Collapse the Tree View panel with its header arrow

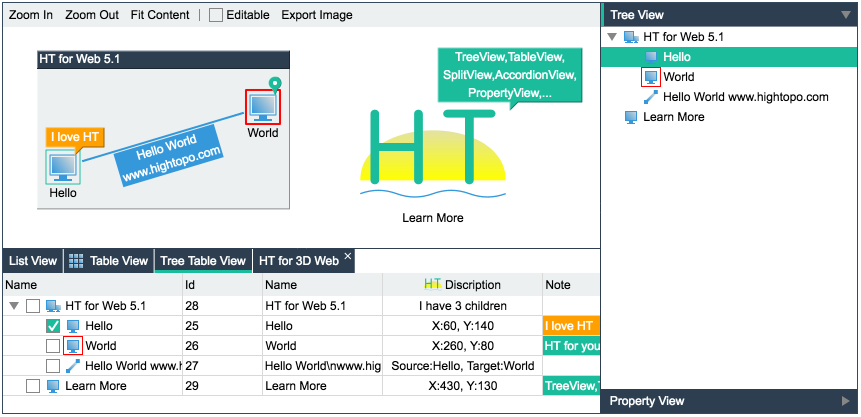pyautogui.click(x=846, y=15)
